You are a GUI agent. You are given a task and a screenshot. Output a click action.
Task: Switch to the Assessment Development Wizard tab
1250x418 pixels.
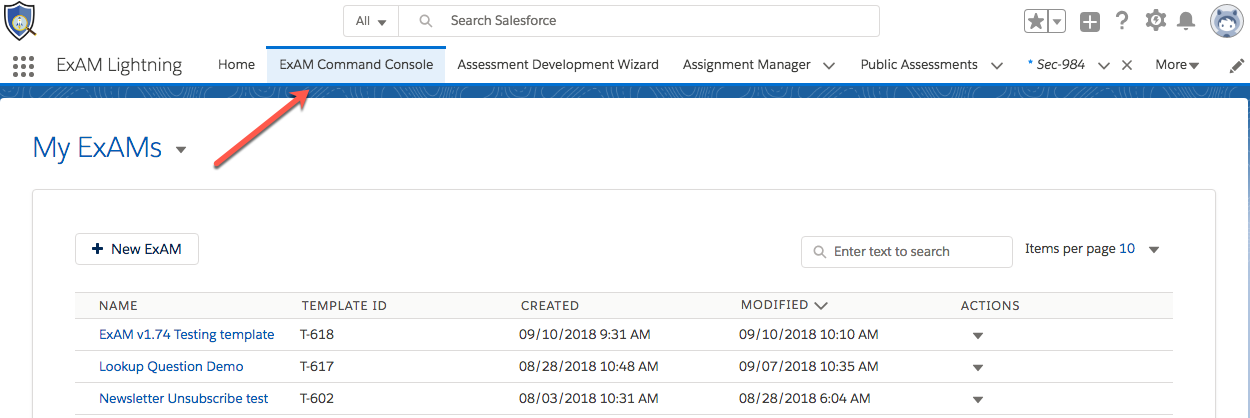(558, 65)
